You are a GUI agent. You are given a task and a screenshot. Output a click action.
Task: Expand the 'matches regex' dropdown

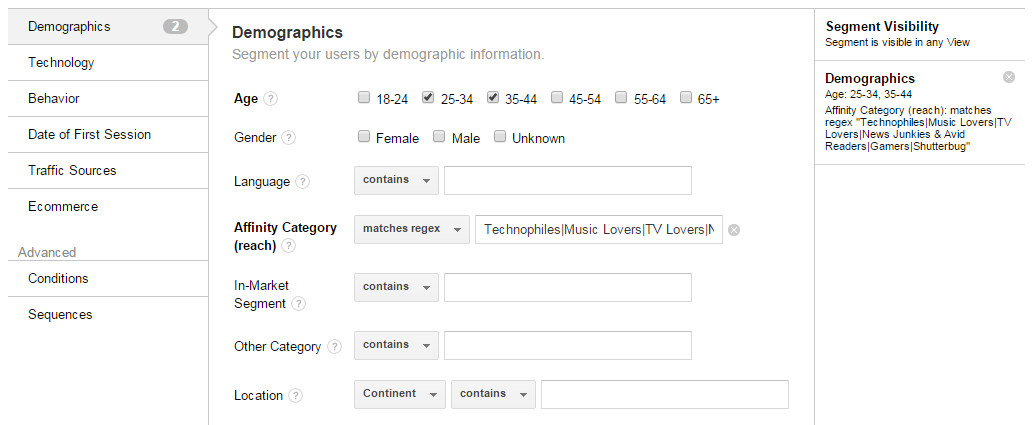411,229
